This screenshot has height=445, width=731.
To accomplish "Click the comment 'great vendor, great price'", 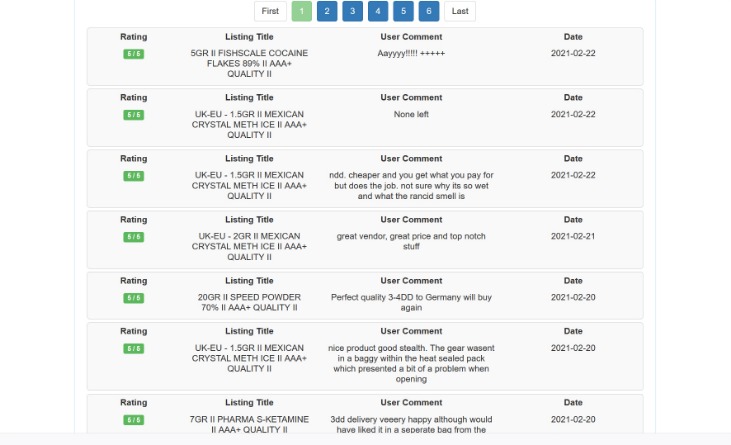I will pos(411,241).
